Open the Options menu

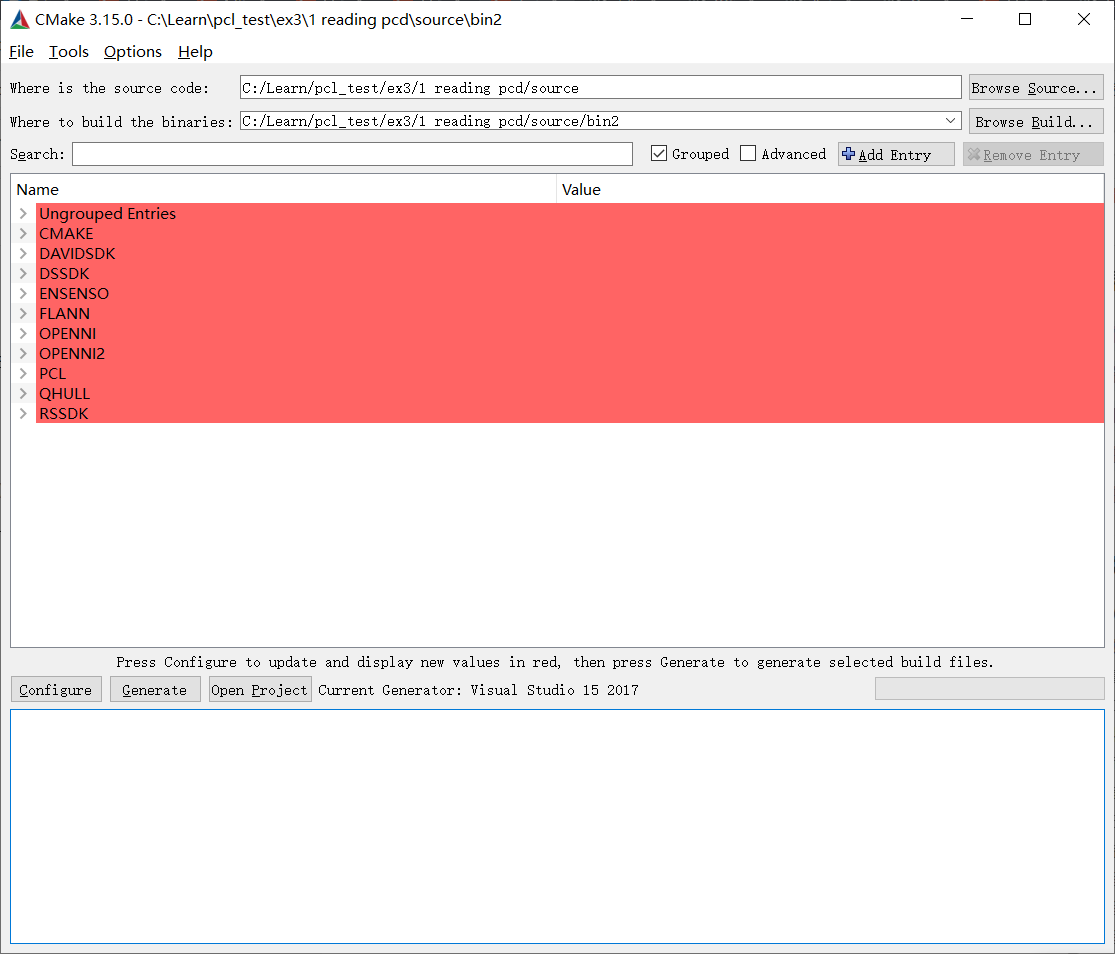tap(132, 52)
